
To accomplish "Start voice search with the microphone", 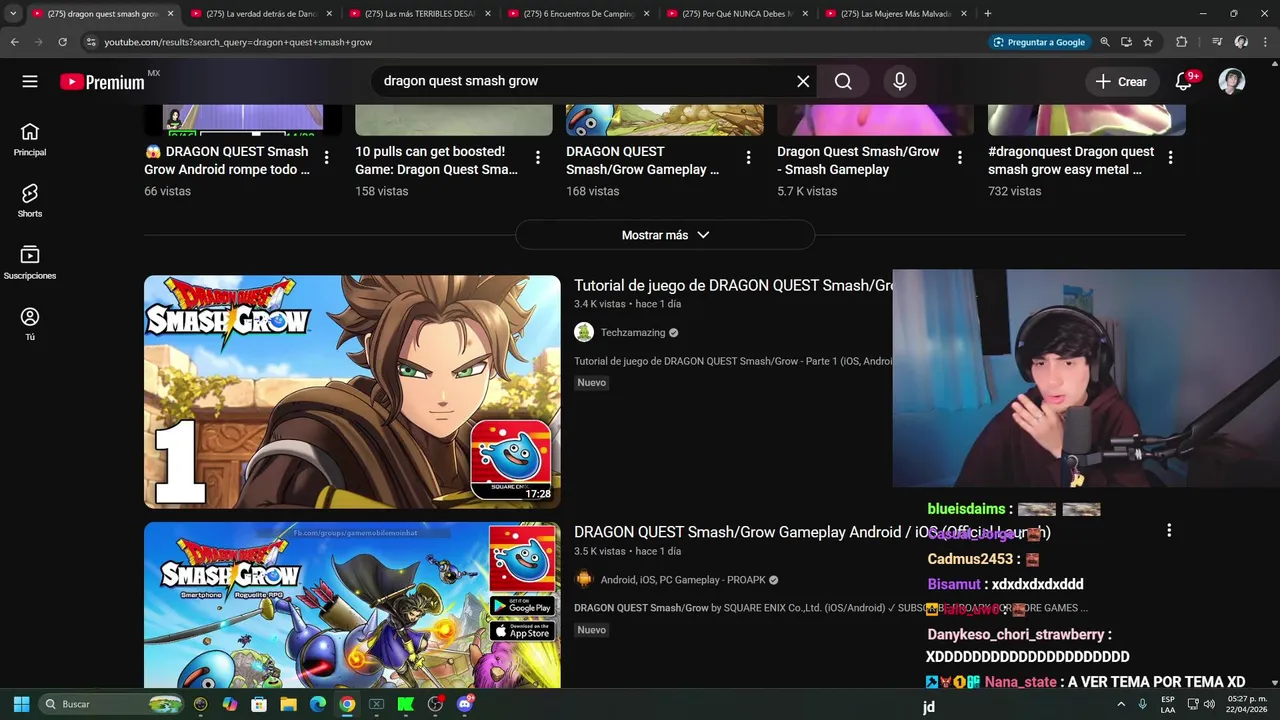I will coord(899,81).
